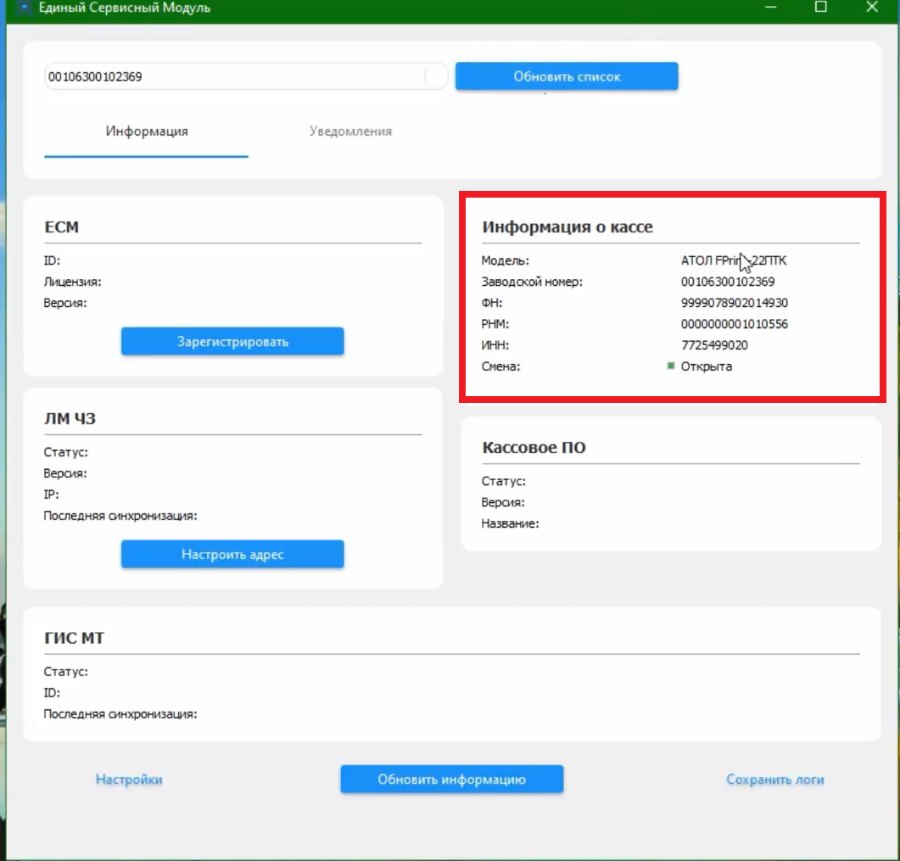
Task: Click "Последняя синхронизация:" in the ЛМ ЧЗ panel
Action: pos(121,515)
